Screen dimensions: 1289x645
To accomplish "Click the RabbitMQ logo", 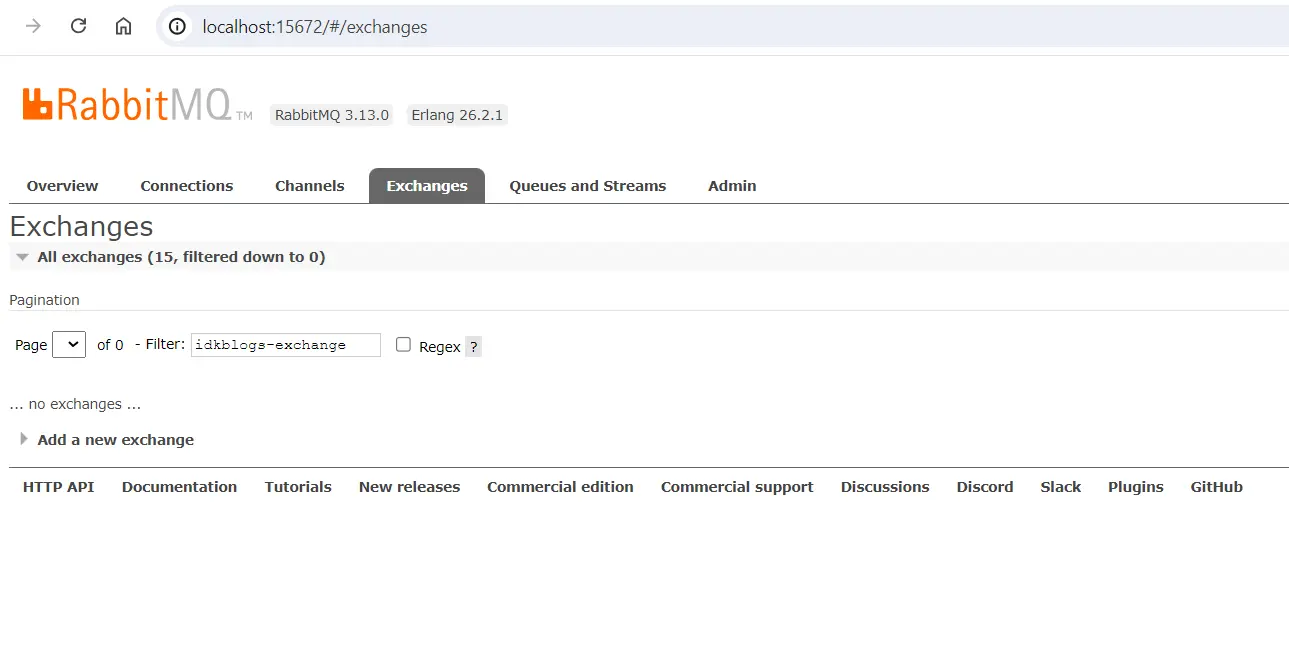I will (x=138, y=104).
